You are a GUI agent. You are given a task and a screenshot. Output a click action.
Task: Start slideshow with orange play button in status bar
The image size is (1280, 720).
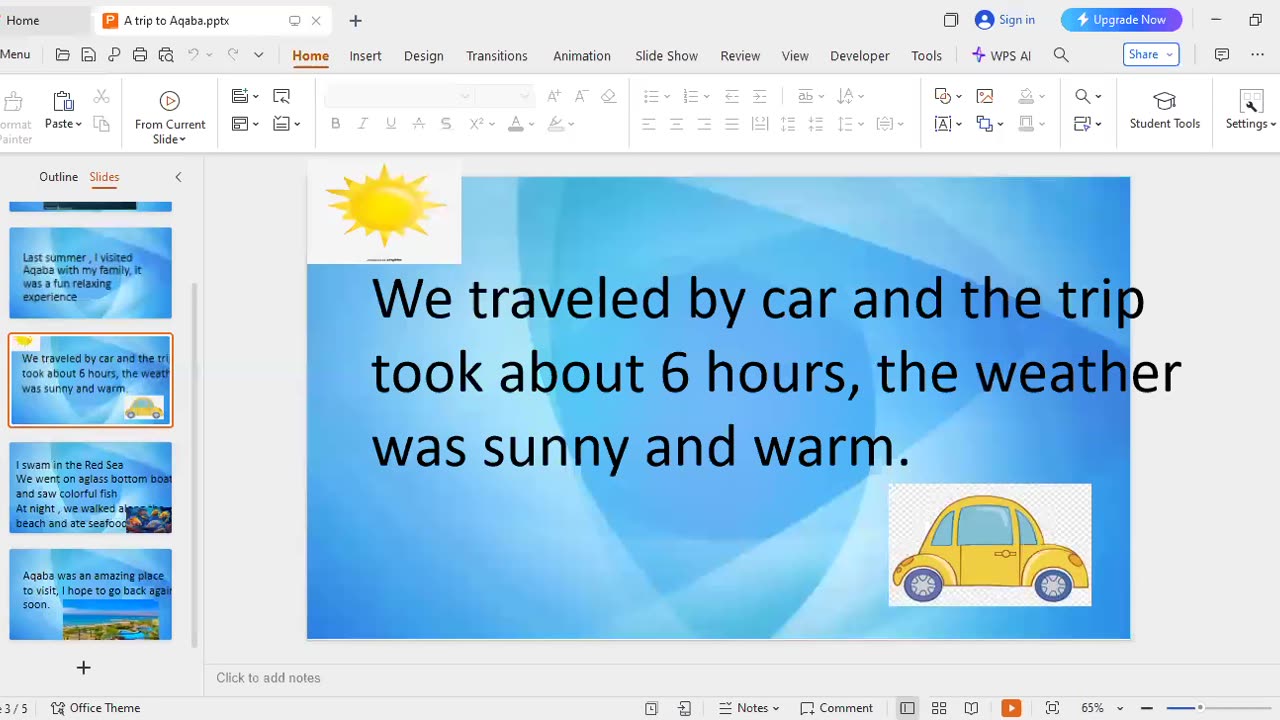click(x=1011, y=708)
